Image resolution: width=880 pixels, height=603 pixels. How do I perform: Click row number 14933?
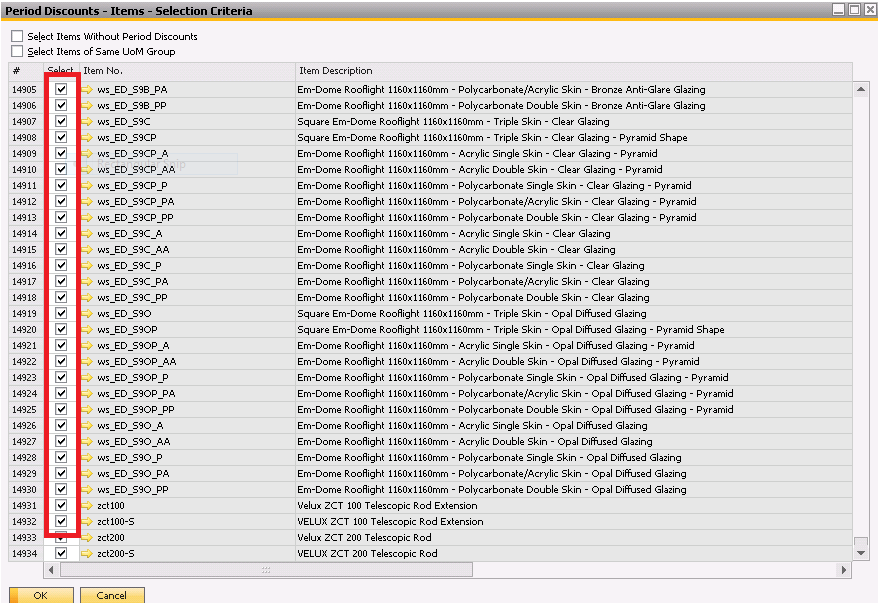24,537
